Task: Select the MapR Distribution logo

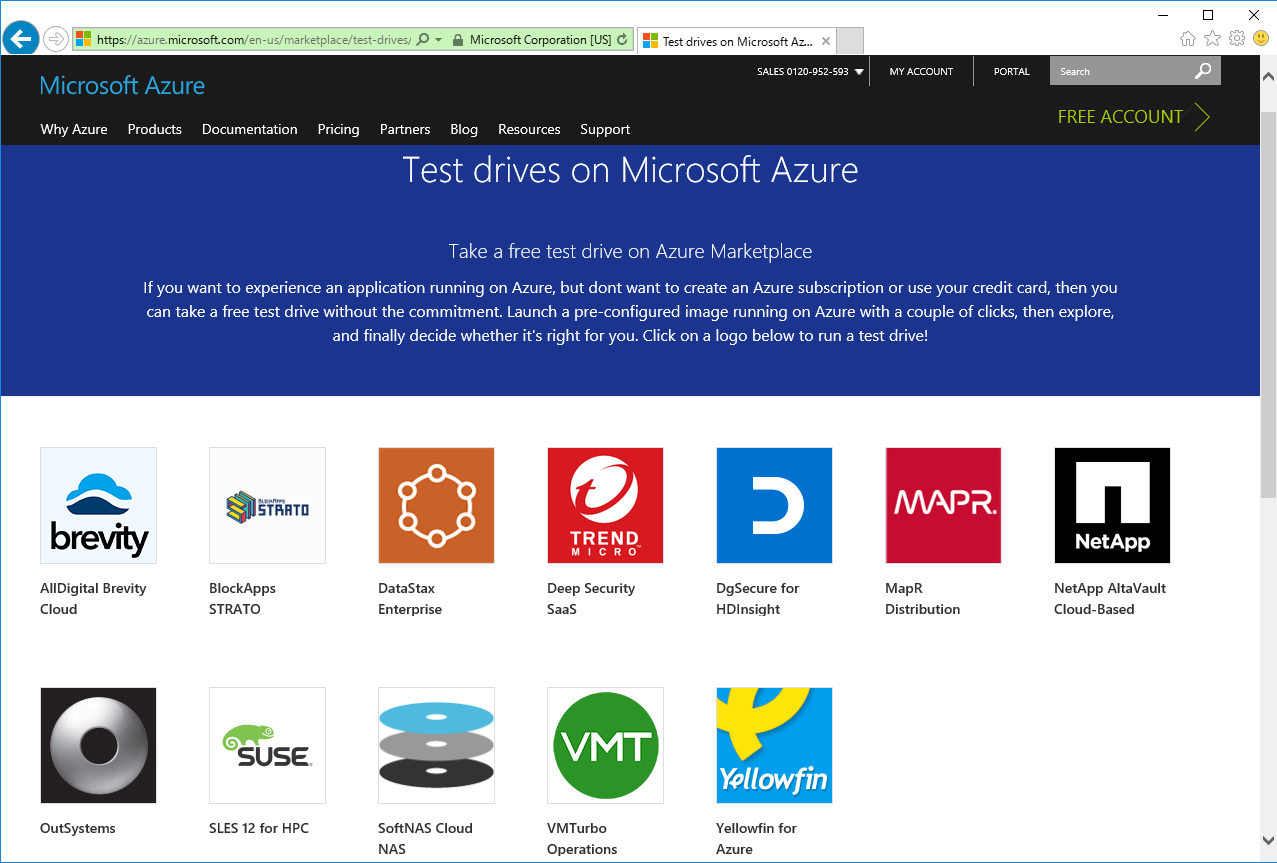Action: coord(942,505)
